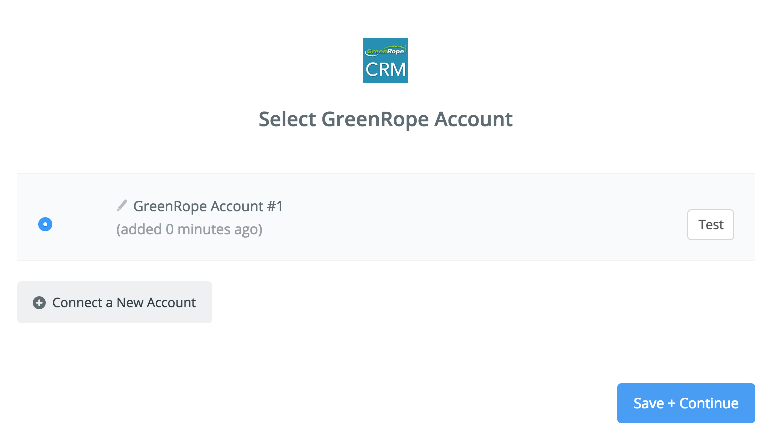Add another GreenRope account via plus icon

click(x=39, y=302)
